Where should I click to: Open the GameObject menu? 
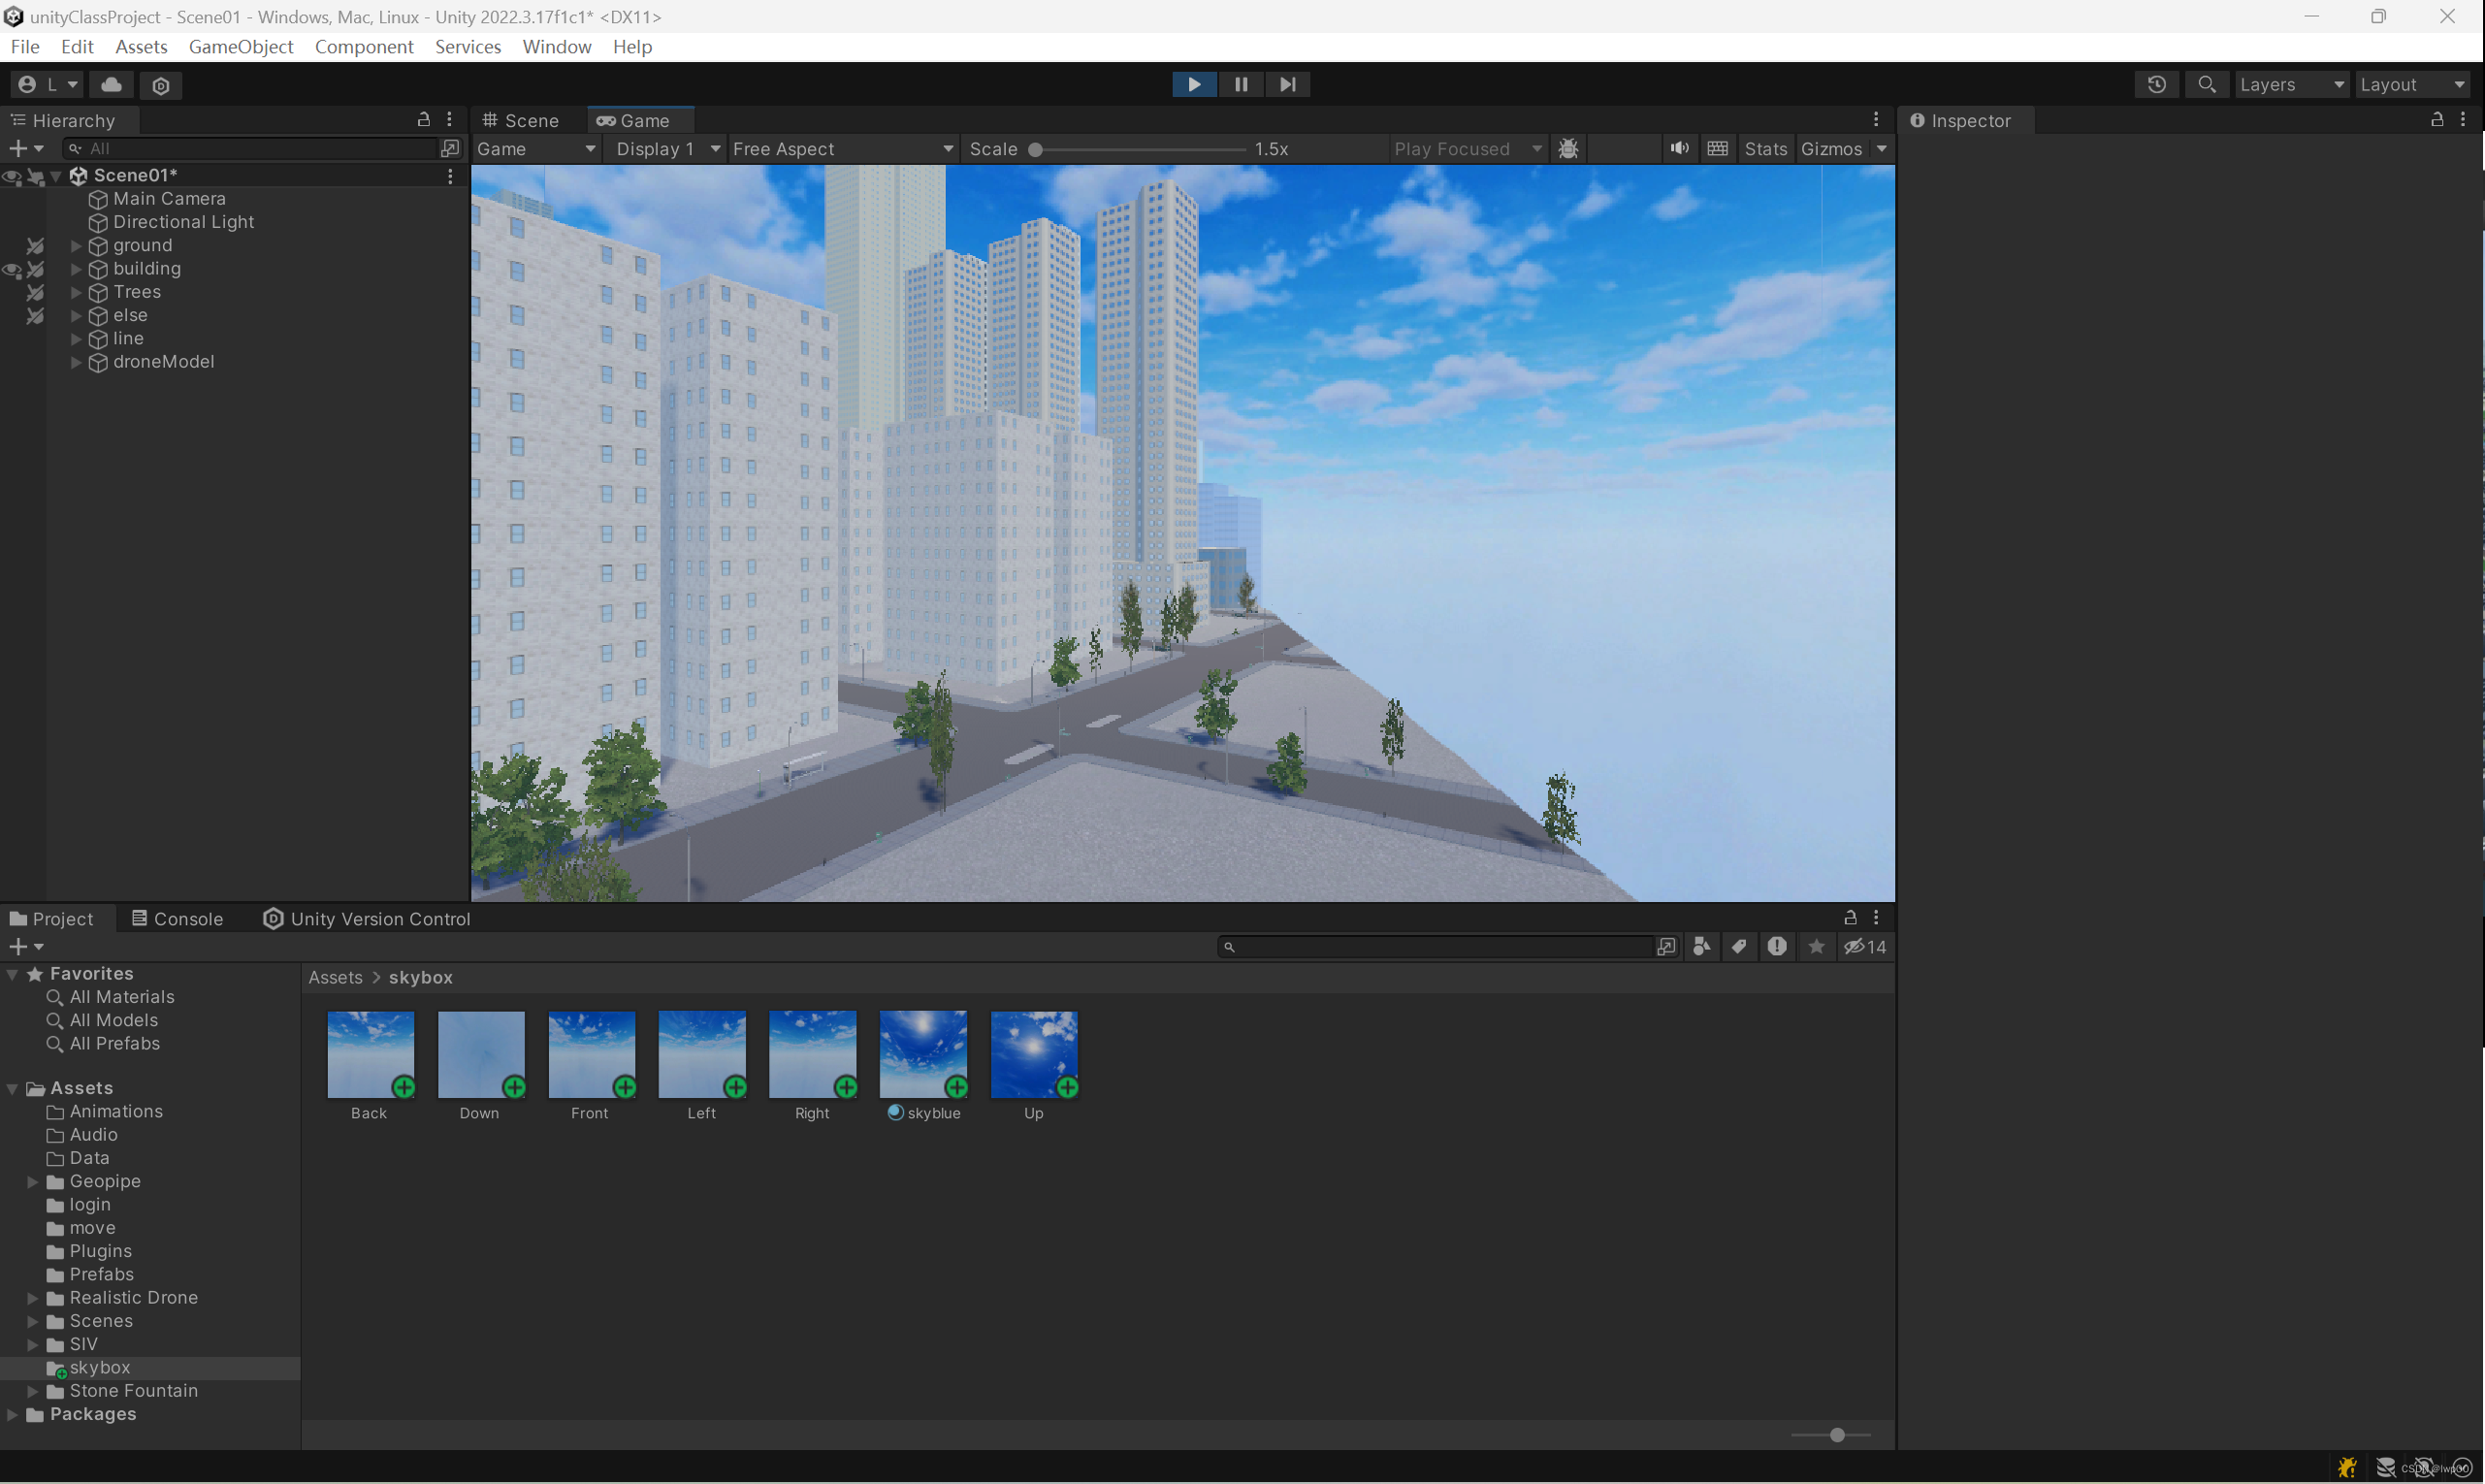click(x=241, y=47)
